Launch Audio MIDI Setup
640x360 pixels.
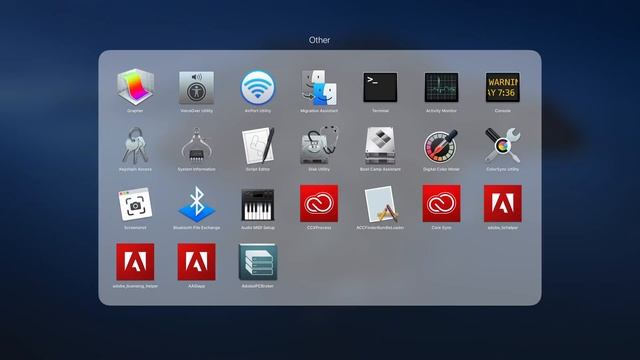[x=258, y=204]
